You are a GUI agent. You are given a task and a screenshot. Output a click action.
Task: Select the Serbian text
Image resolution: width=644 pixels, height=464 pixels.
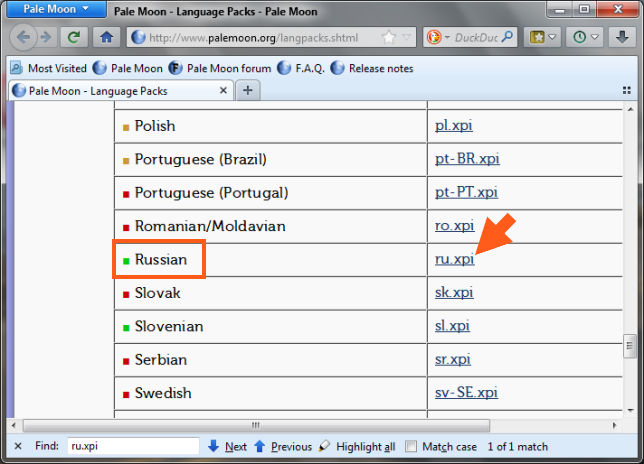click(161, 360)
